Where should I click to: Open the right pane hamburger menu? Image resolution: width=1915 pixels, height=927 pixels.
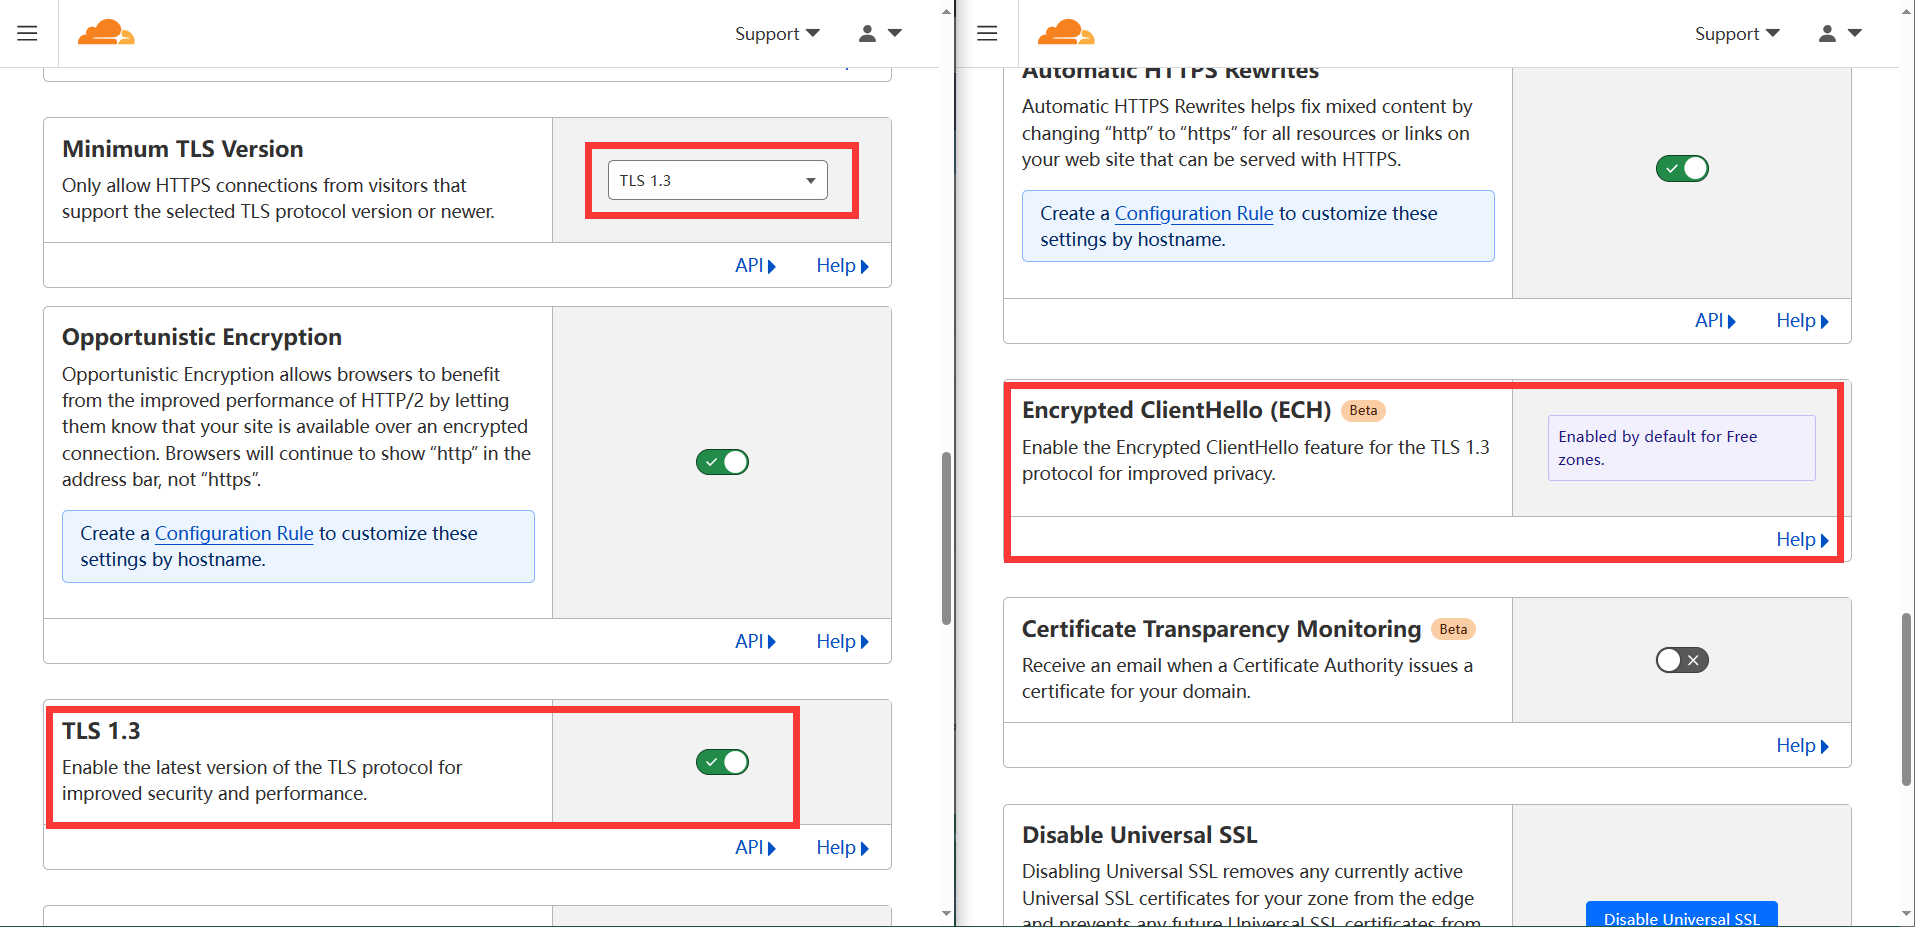[986, 33]
